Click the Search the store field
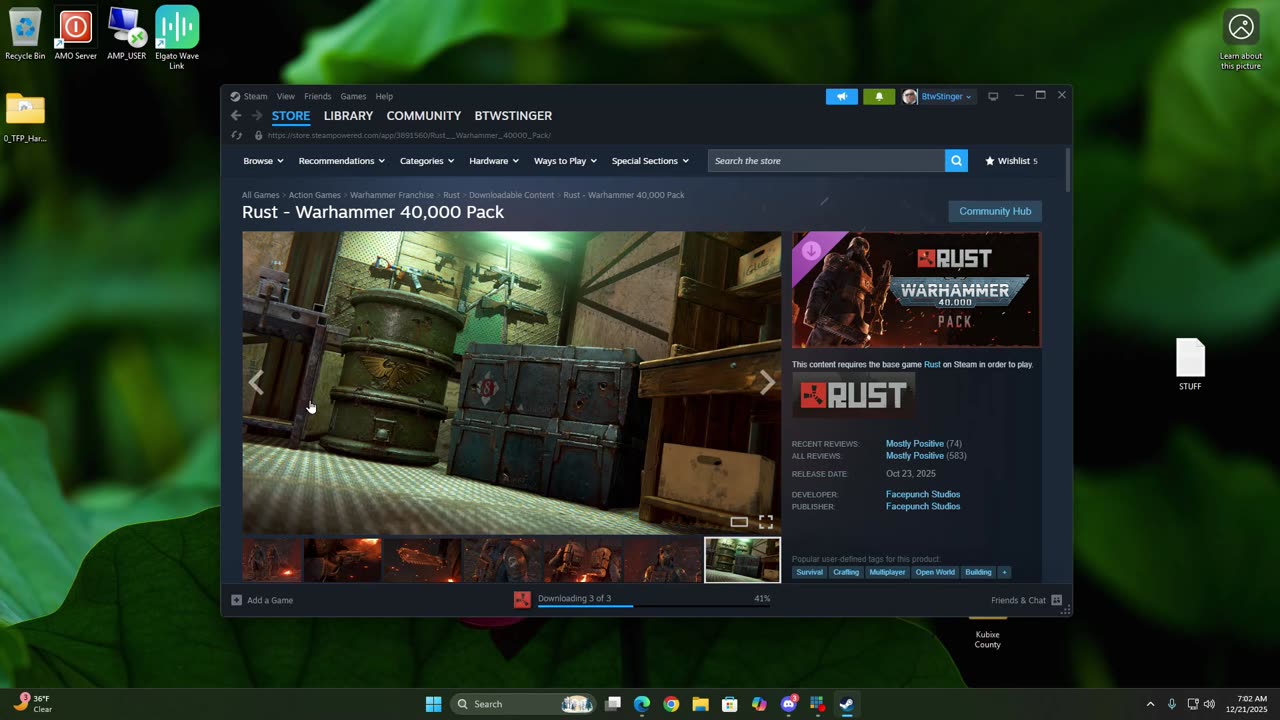The image size is (1280, 720). tap(826, 161)
